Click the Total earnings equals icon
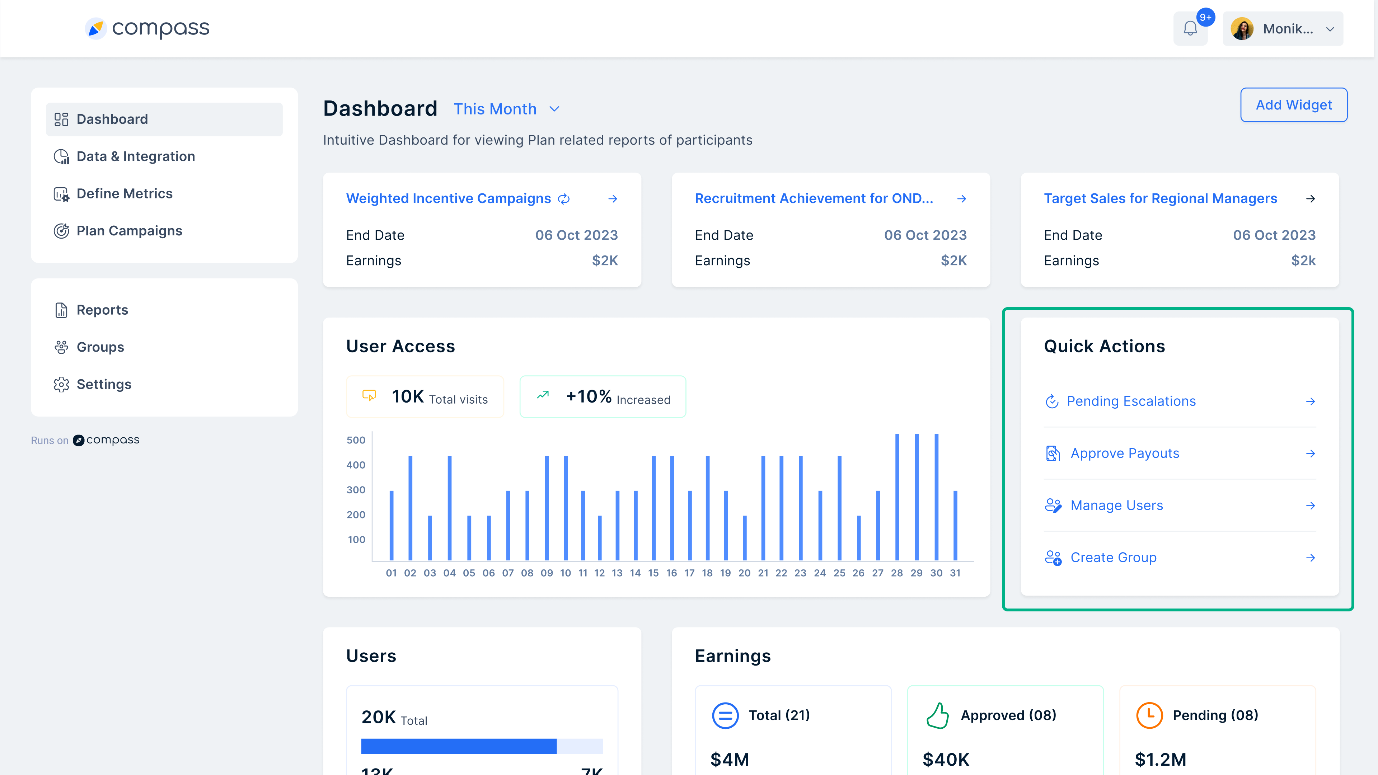The width and height of the screenshot is (1378, 775). (725, 715)
